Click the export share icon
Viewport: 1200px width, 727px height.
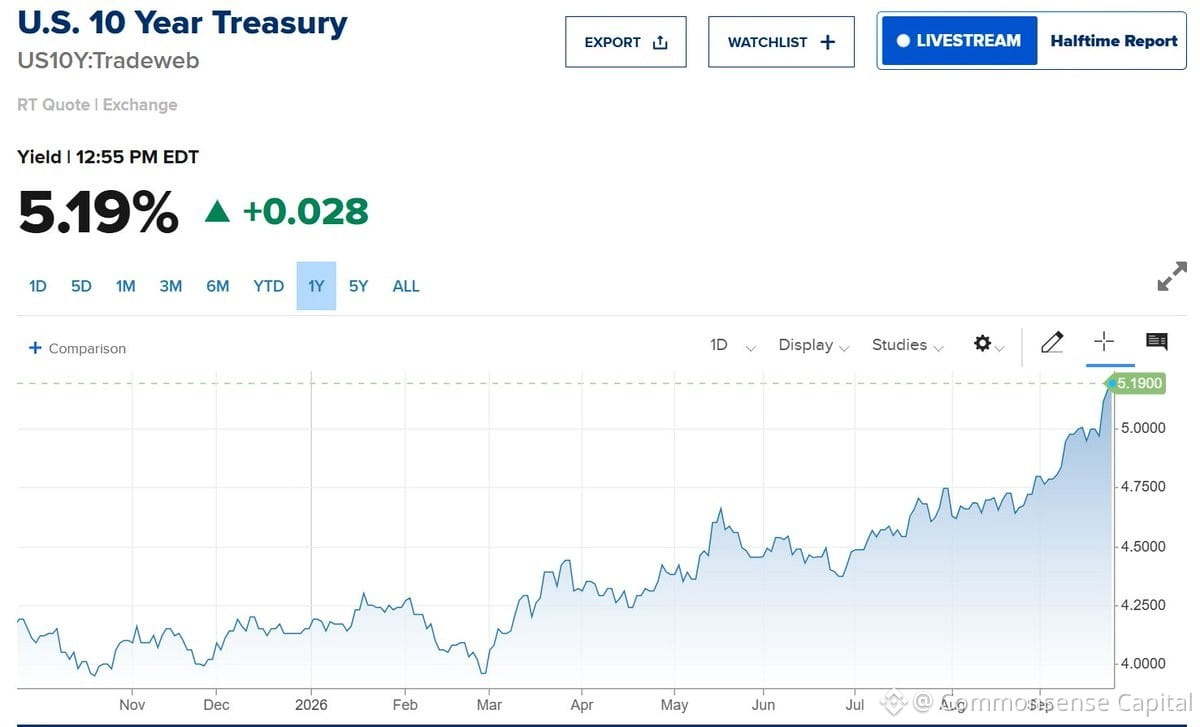(x=659, y=42)
